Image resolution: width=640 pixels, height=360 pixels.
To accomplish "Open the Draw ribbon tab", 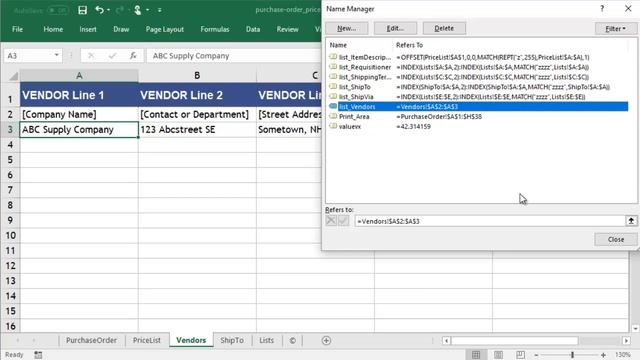I will point(121,29).
